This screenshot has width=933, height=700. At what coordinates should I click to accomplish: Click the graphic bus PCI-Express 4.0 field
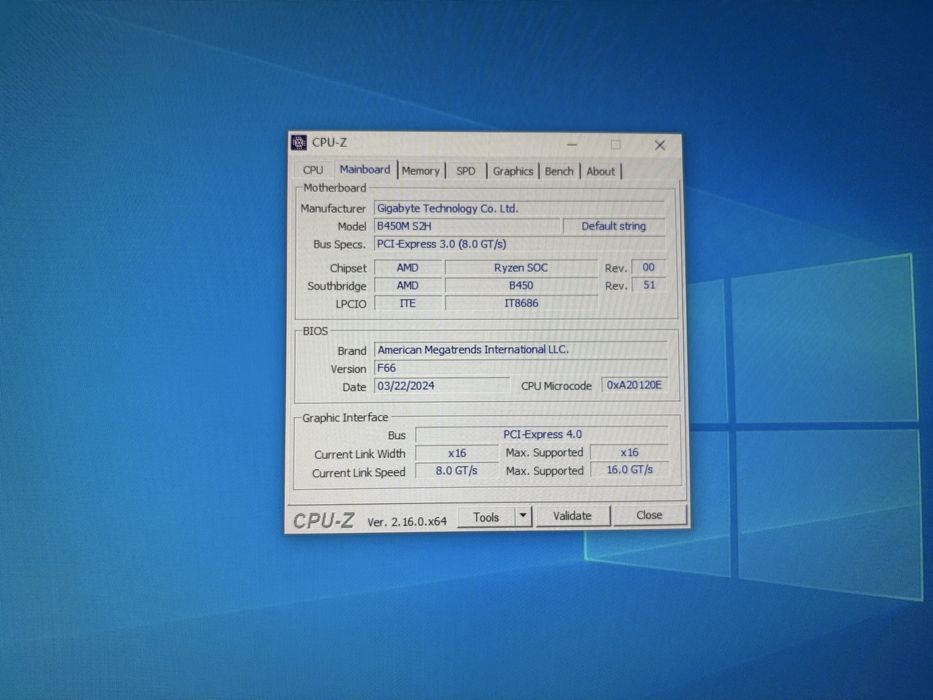(541, 435)
